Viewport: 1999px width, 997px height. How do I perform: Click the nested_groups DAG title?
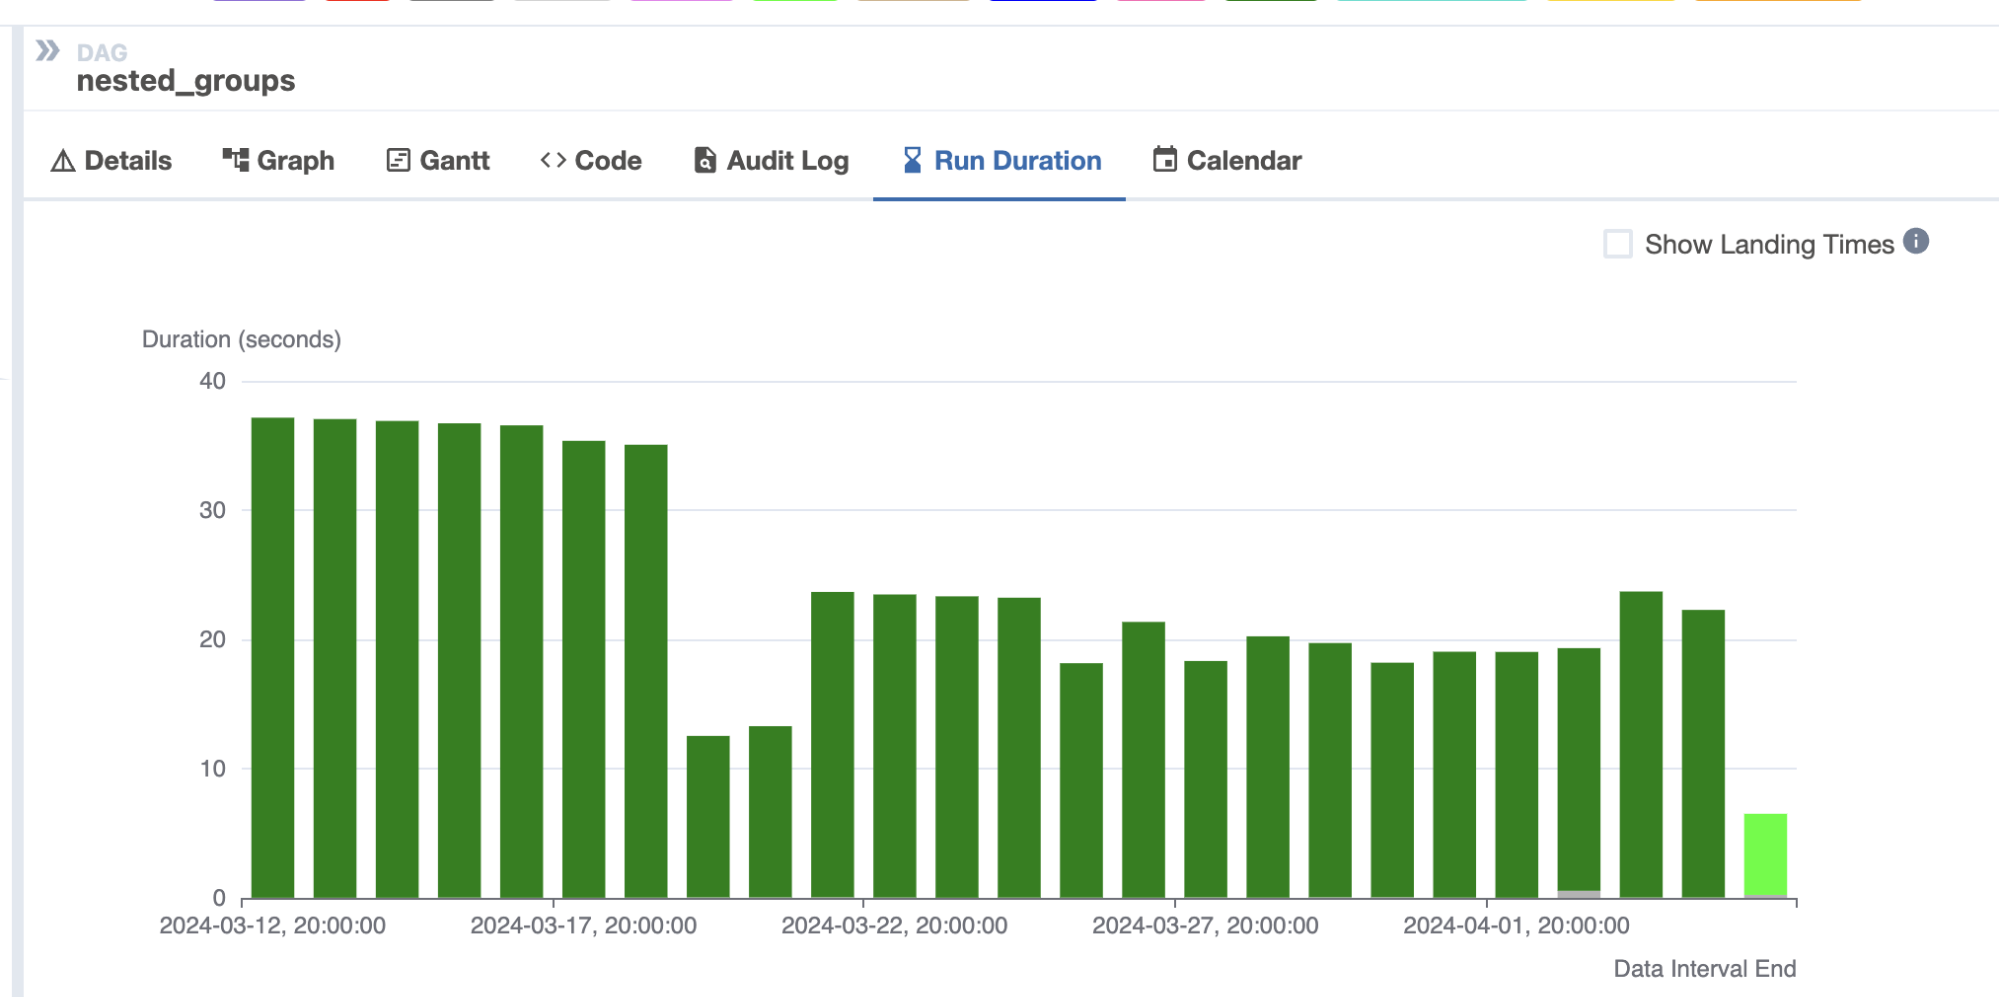click(x=186, y=81)
